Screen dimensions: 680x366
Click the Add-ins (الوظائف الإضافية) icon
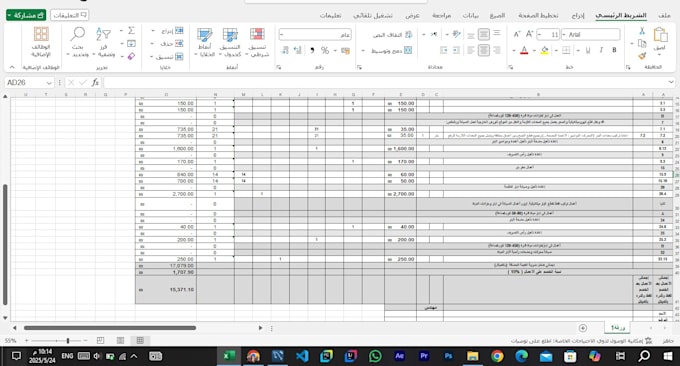pos(41,34)
